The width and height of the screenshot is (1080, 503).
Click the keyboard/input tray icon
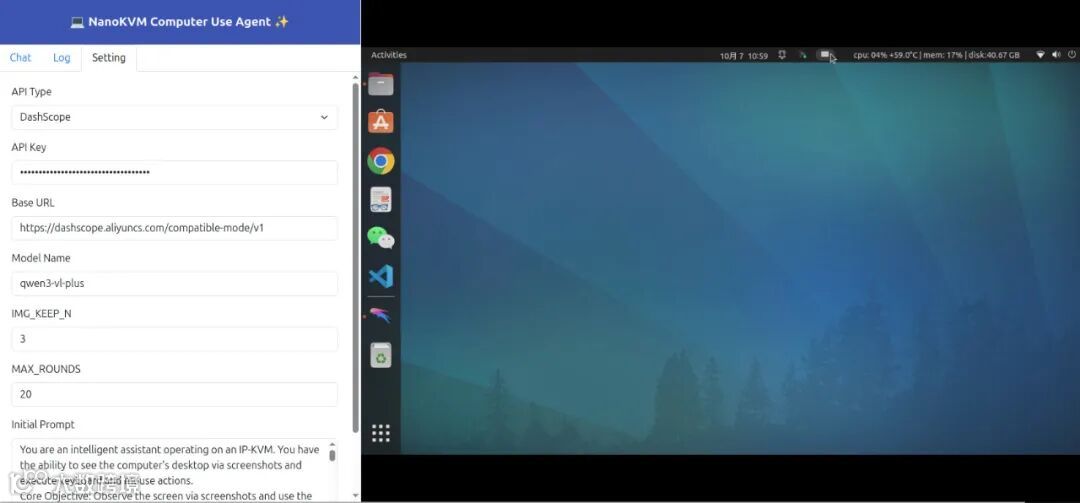[825, 55]
